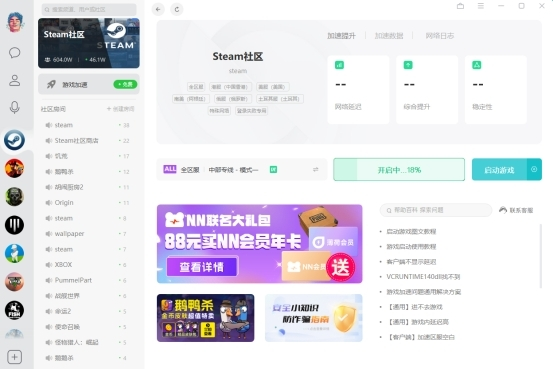Refresh the page with the reload icon
553x369 pixels.
tap(177, 10)
